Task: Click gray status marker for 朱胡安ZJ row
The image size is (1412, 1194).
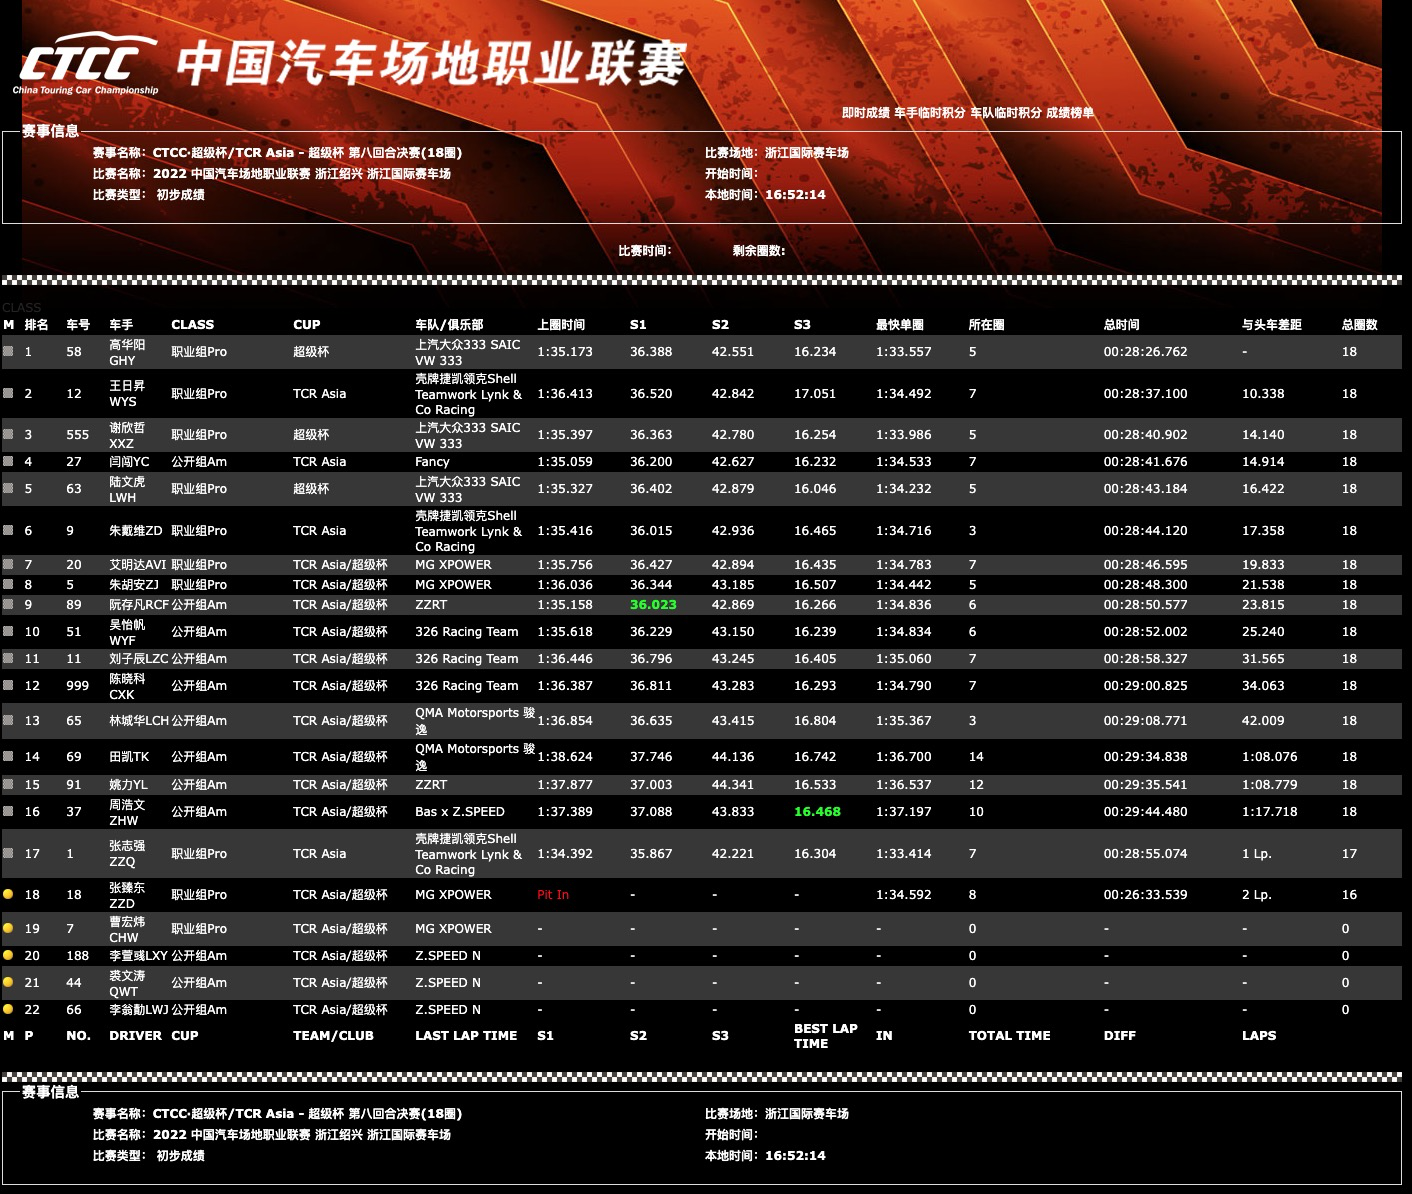Action: (8, 585)
